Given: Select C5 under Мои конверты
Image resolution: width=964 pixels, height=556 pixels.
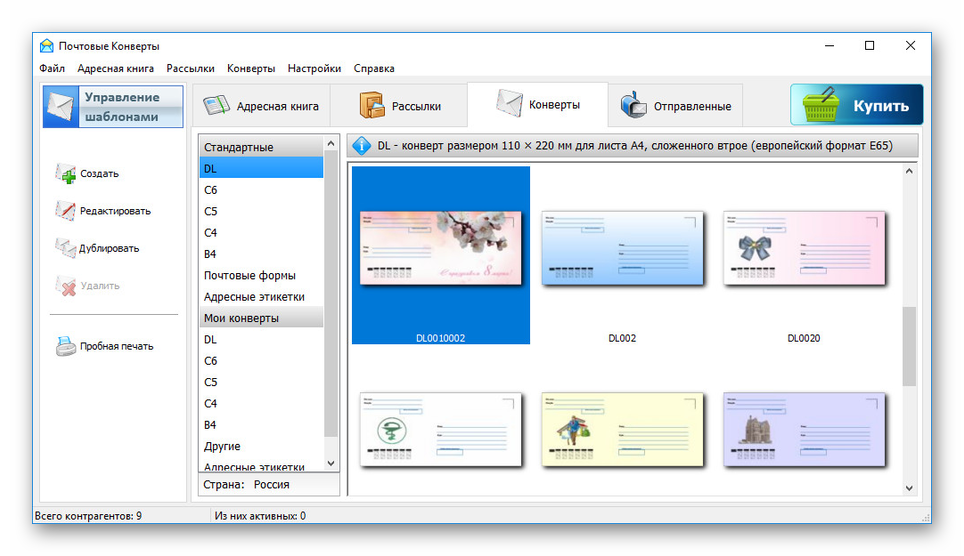Looking at the screenshot, I should pos(261,382).
